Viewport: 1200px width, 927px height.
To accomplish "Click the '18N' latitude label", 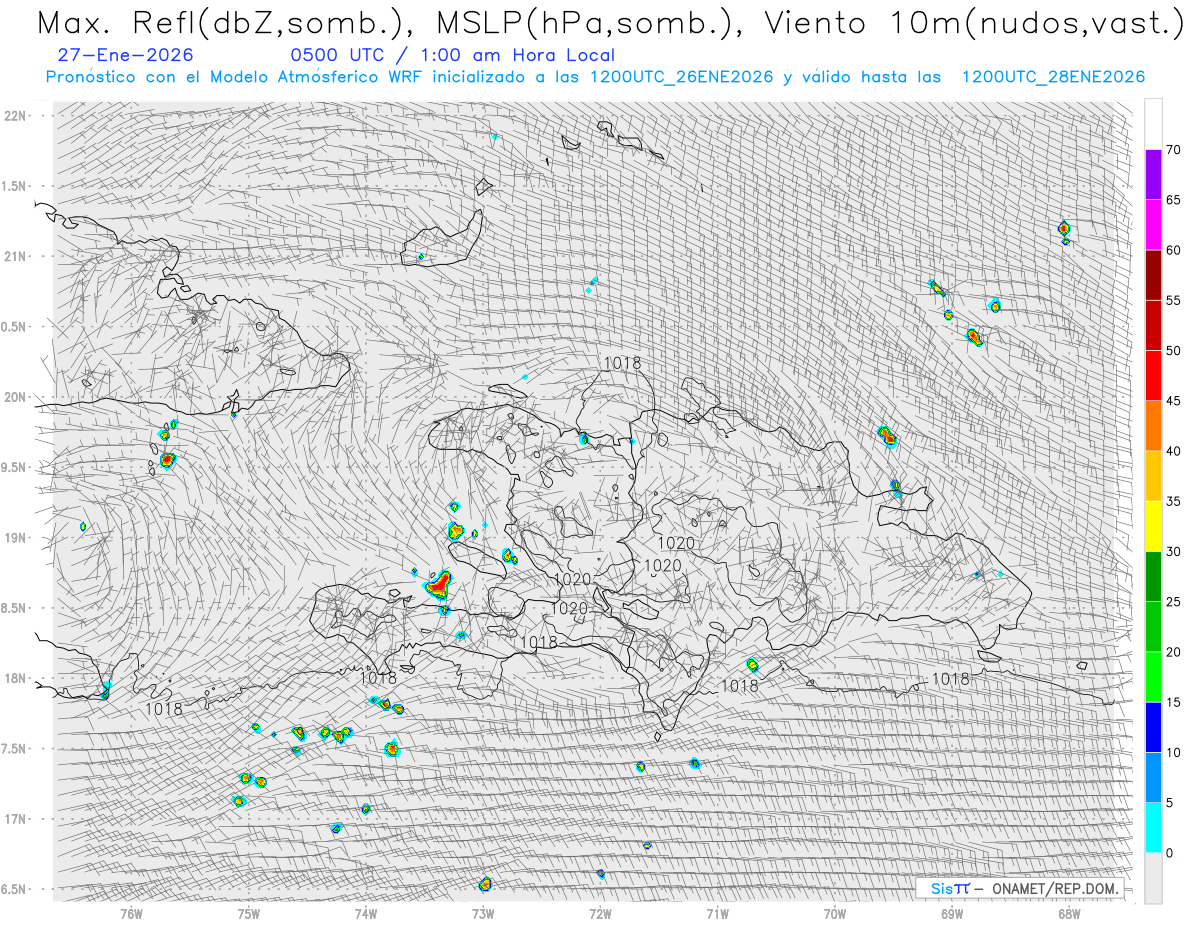I will 15,679.
